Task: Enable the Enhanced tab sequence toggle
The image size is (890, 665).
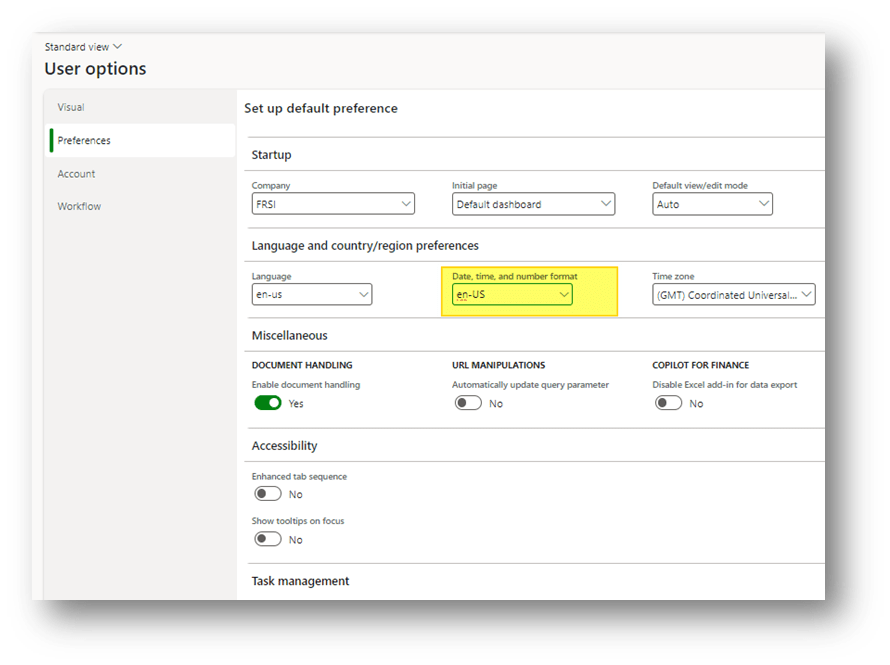Action: coord(268,494)
